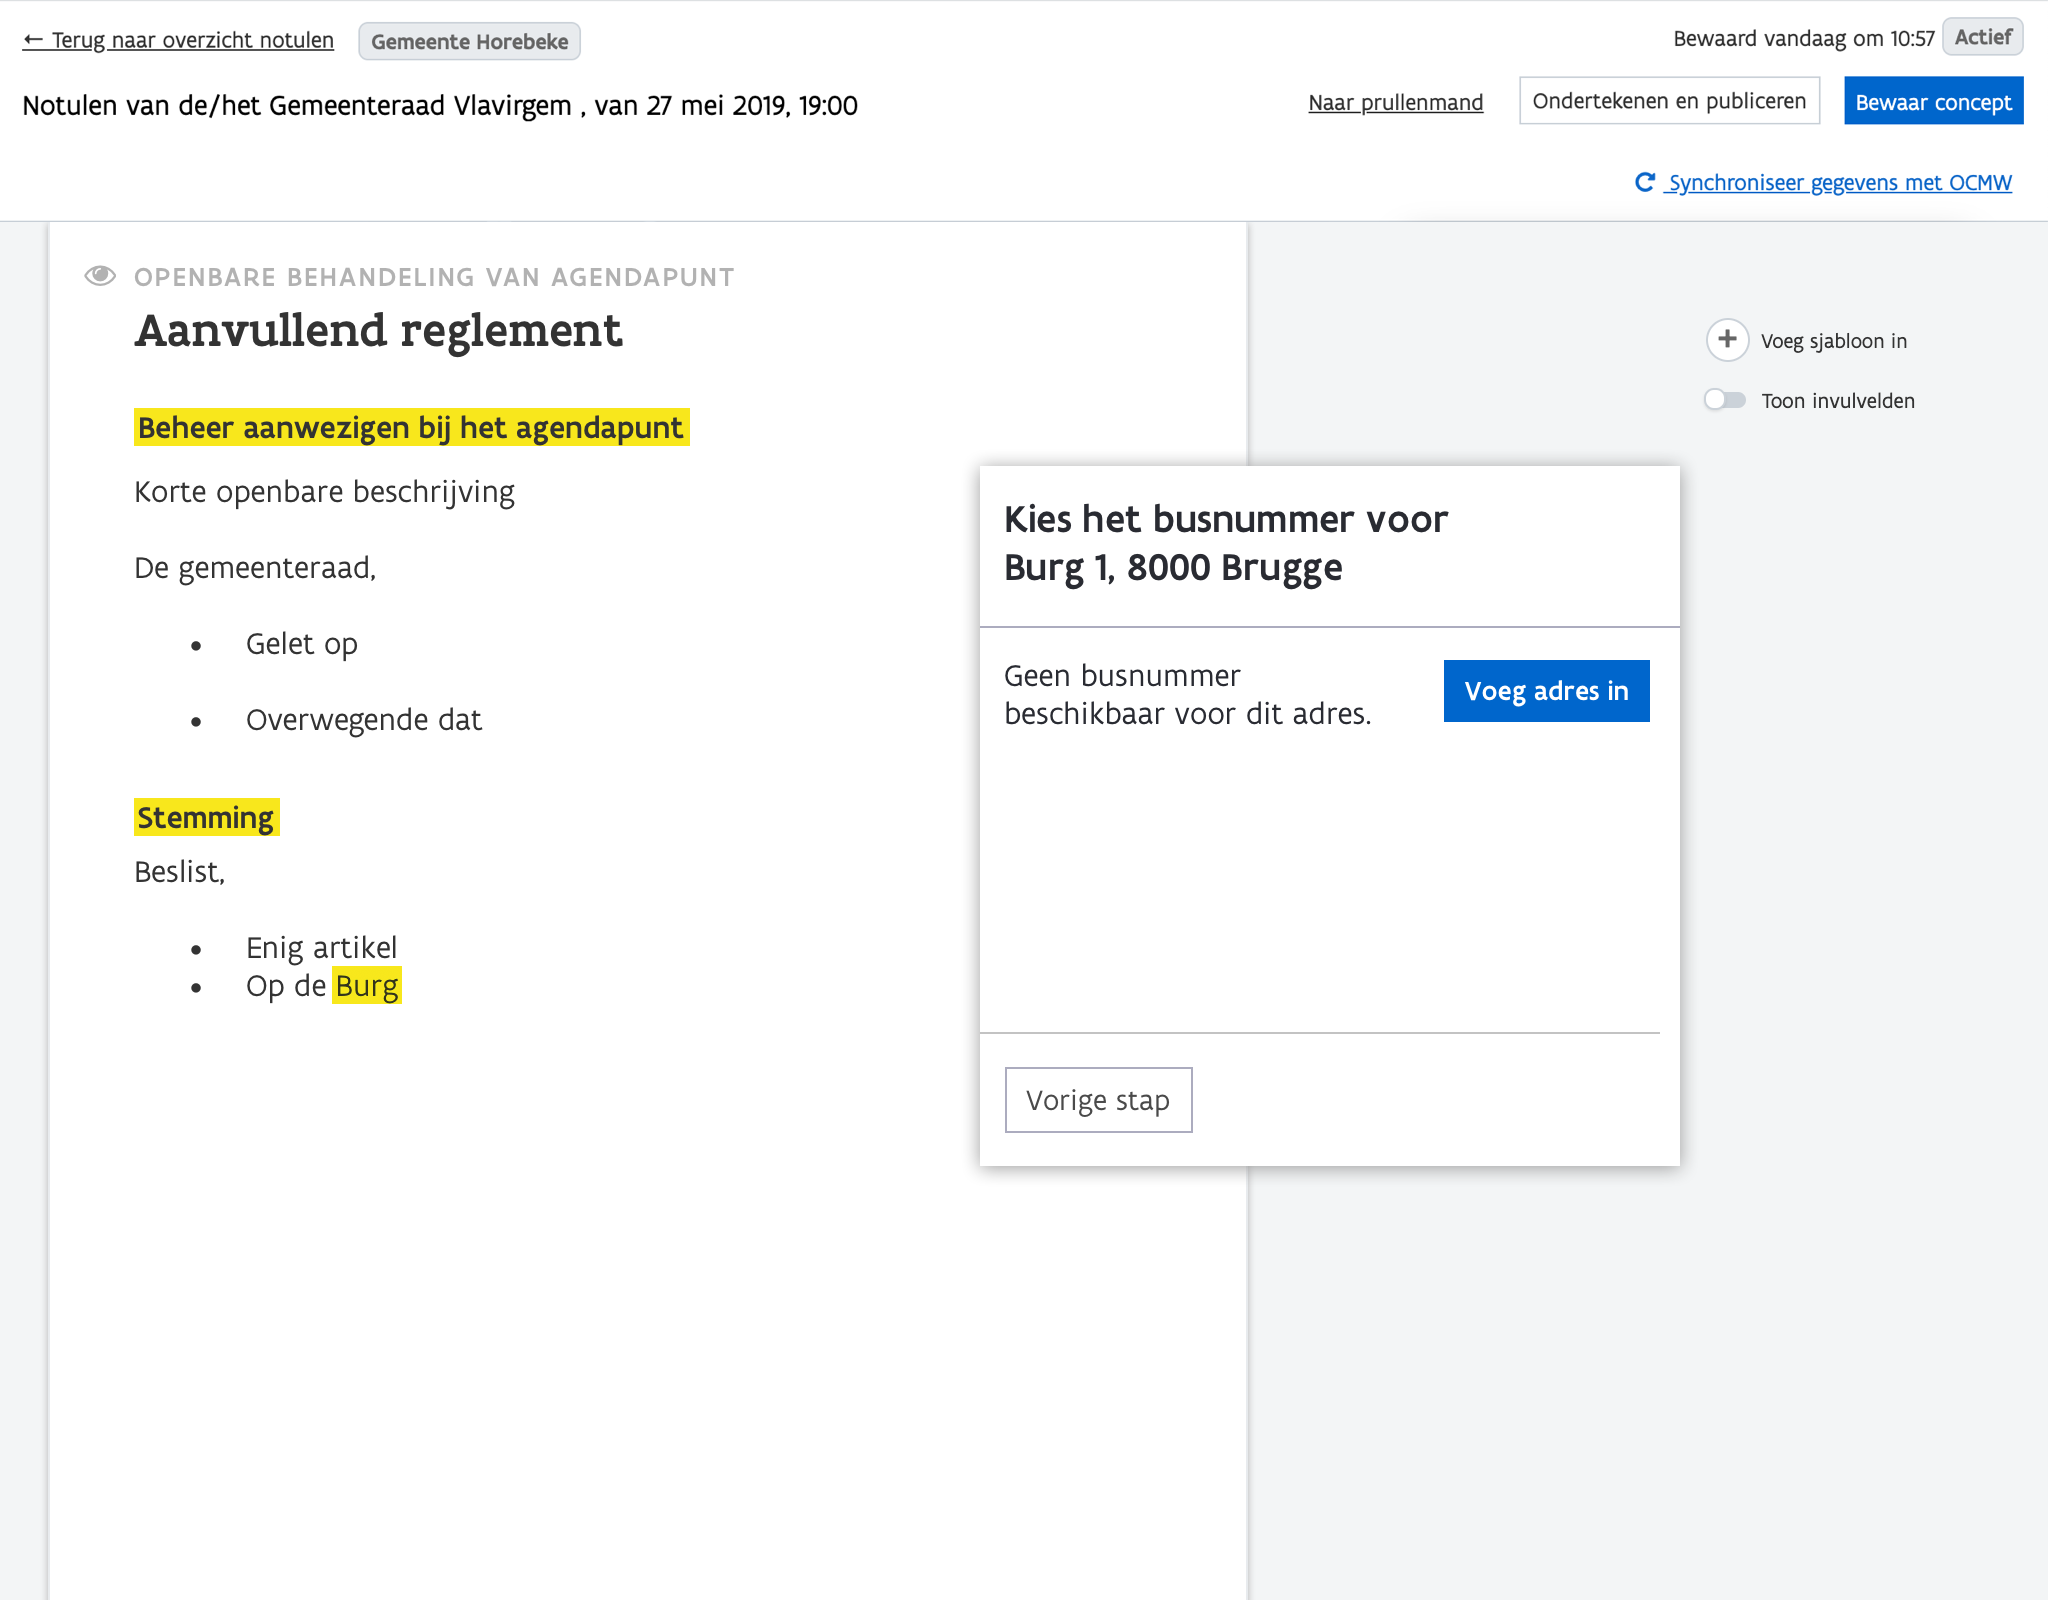This screenshot has width=2048, height=1600.
Task: Click the highlighted Stemming section
Action: click(206, 818)
